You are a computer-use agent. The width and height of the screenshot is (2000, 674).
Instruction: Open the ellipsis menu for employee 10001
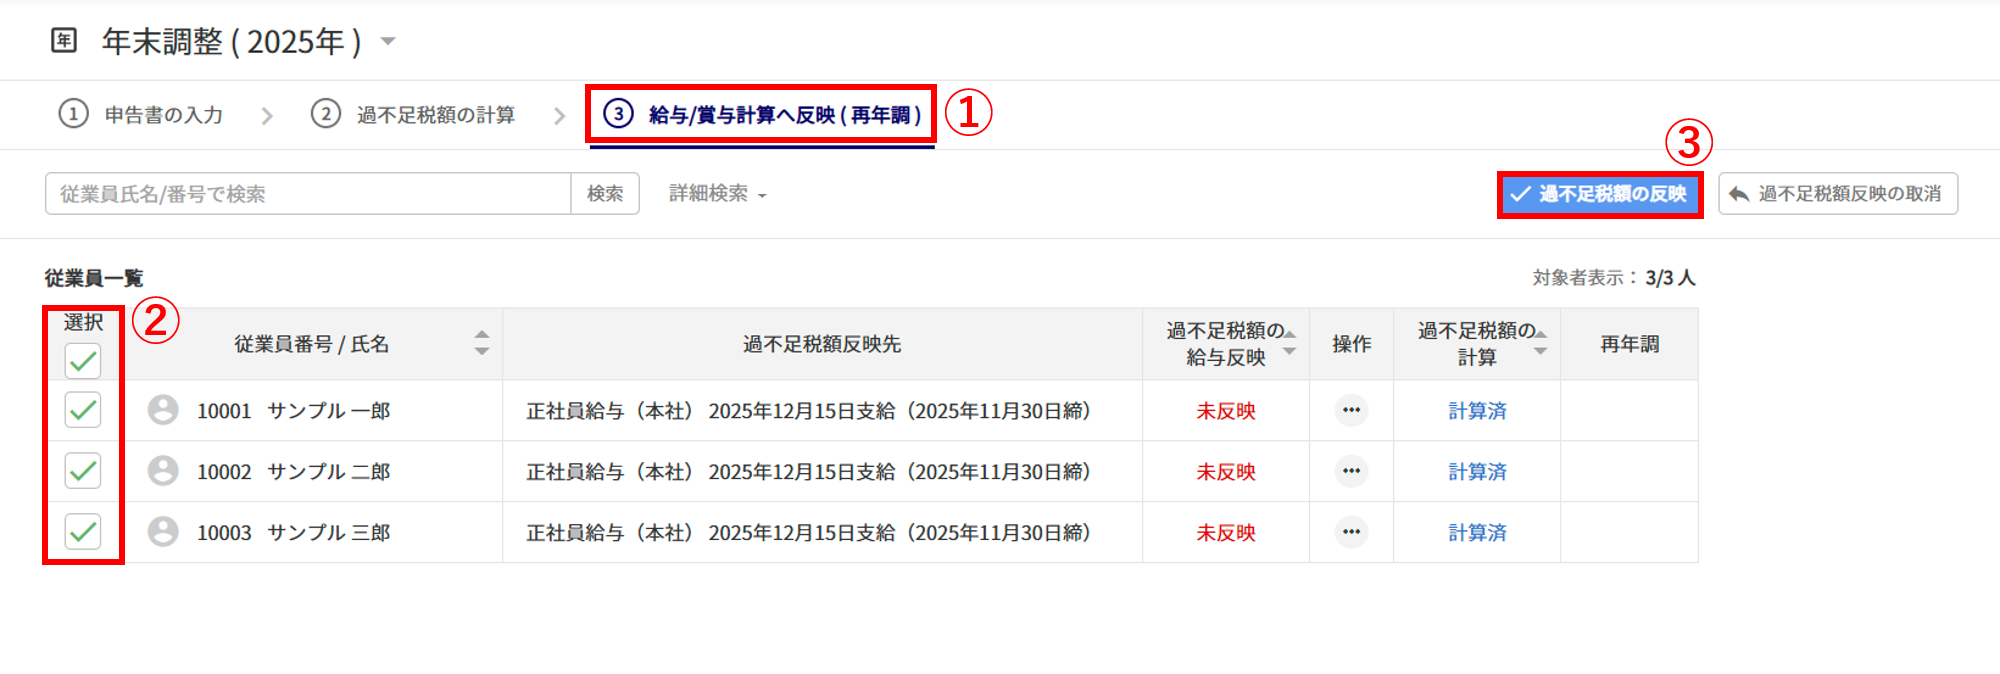point(1351,410)
